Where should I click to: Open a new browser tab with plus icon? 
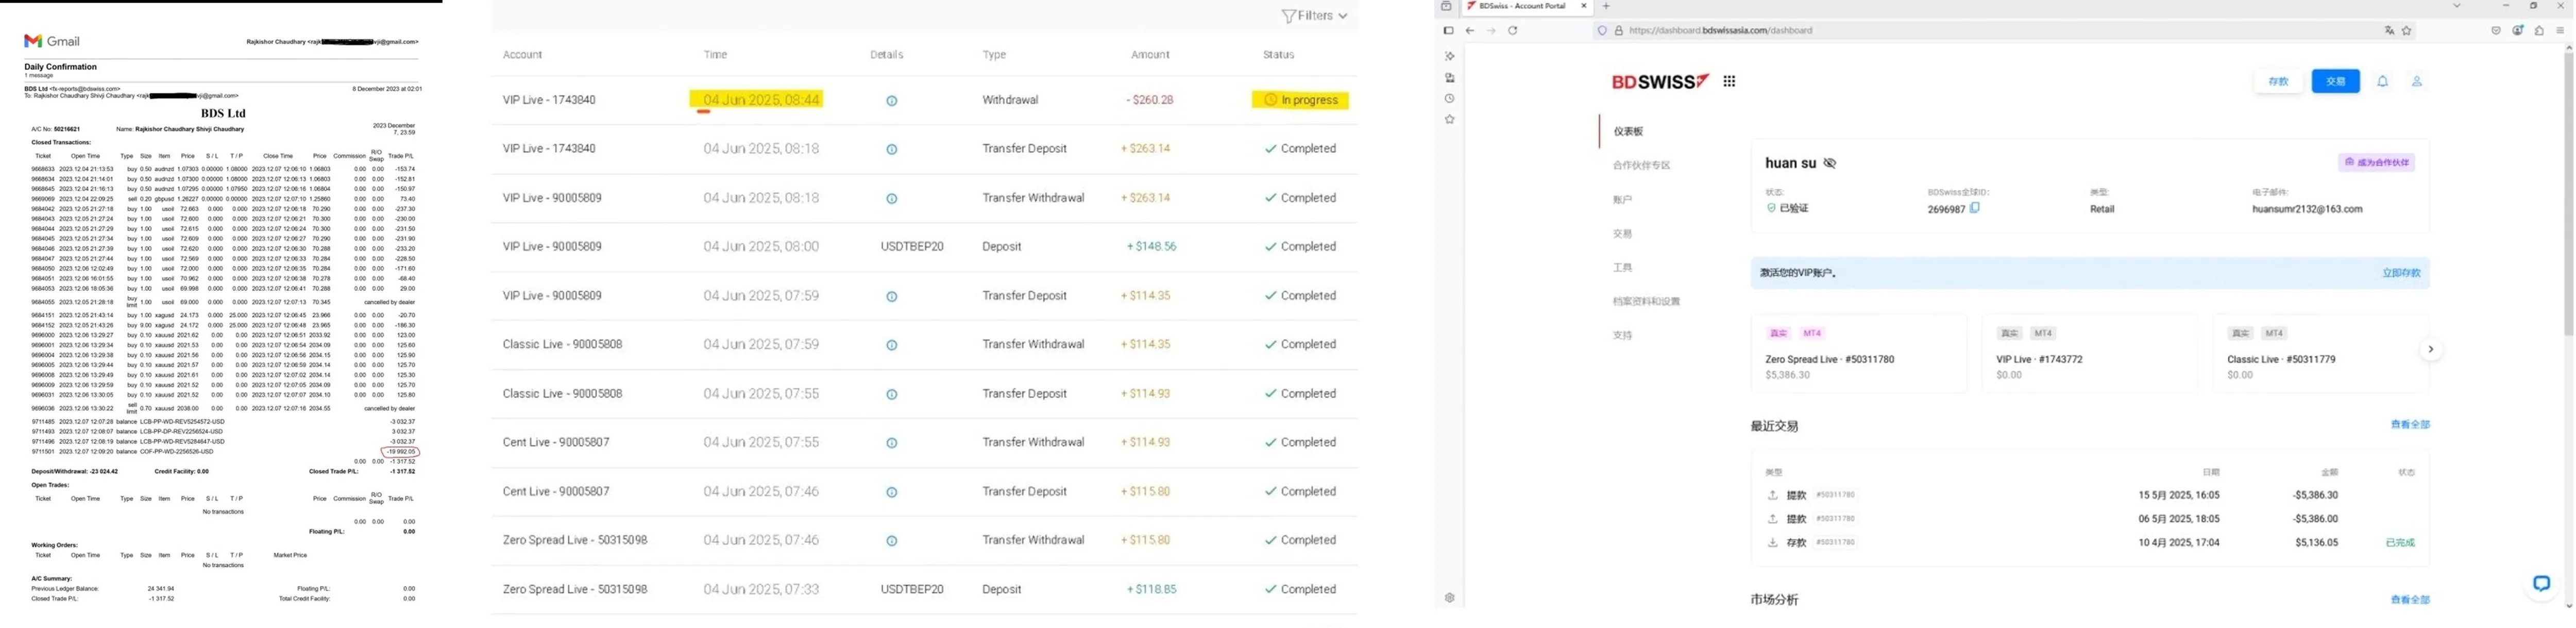(1606, 6)
